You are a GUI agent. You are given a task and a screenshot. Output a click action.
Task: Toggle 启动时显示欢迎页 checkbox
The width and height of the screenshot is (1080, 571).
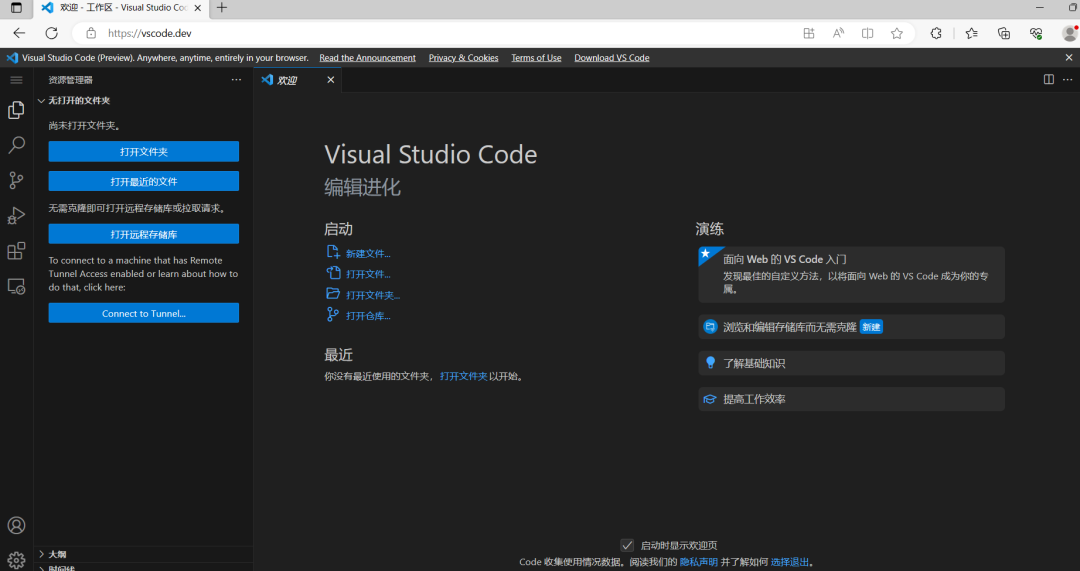coord(627,545)
